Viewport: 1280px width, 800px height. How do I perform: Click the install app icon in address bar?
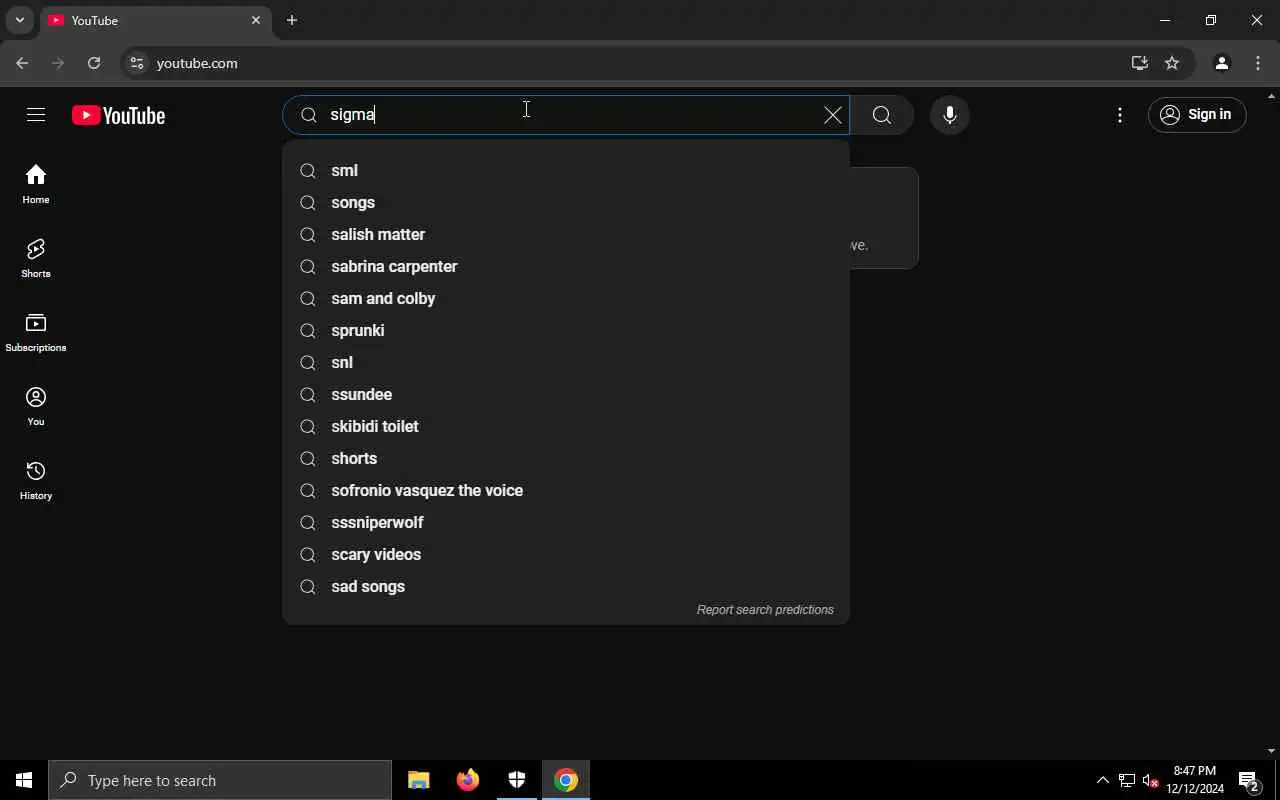(x=1139, y=63)
